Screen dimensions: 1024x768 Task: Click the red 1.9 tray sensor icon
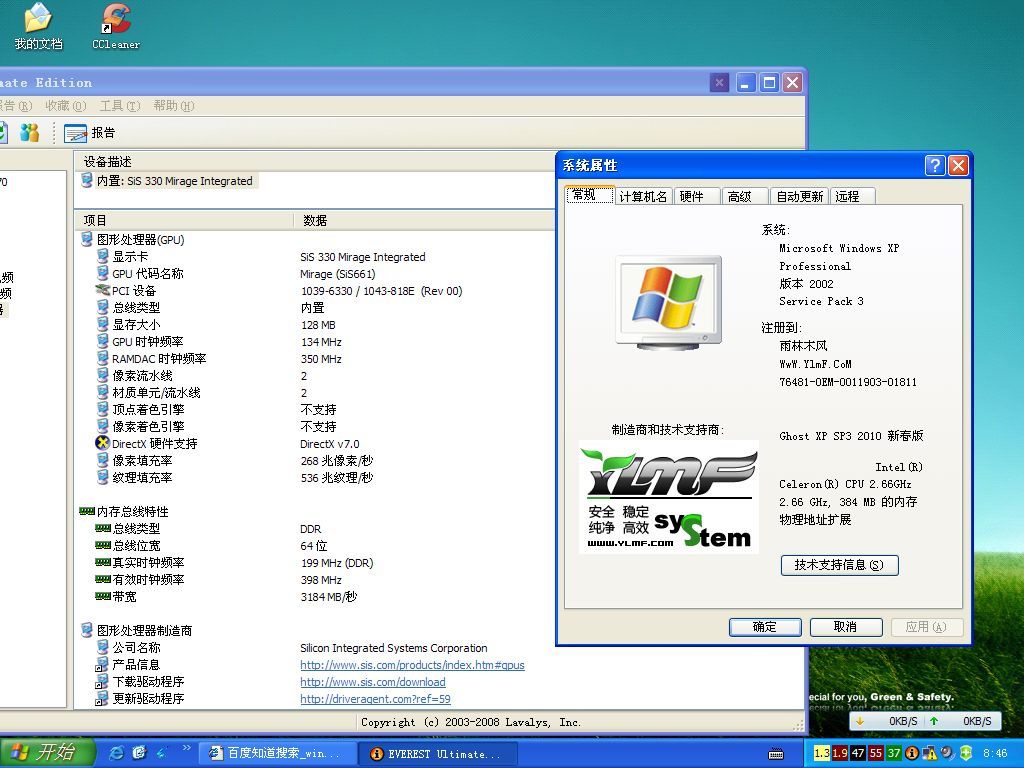click(x=840, y=753)
